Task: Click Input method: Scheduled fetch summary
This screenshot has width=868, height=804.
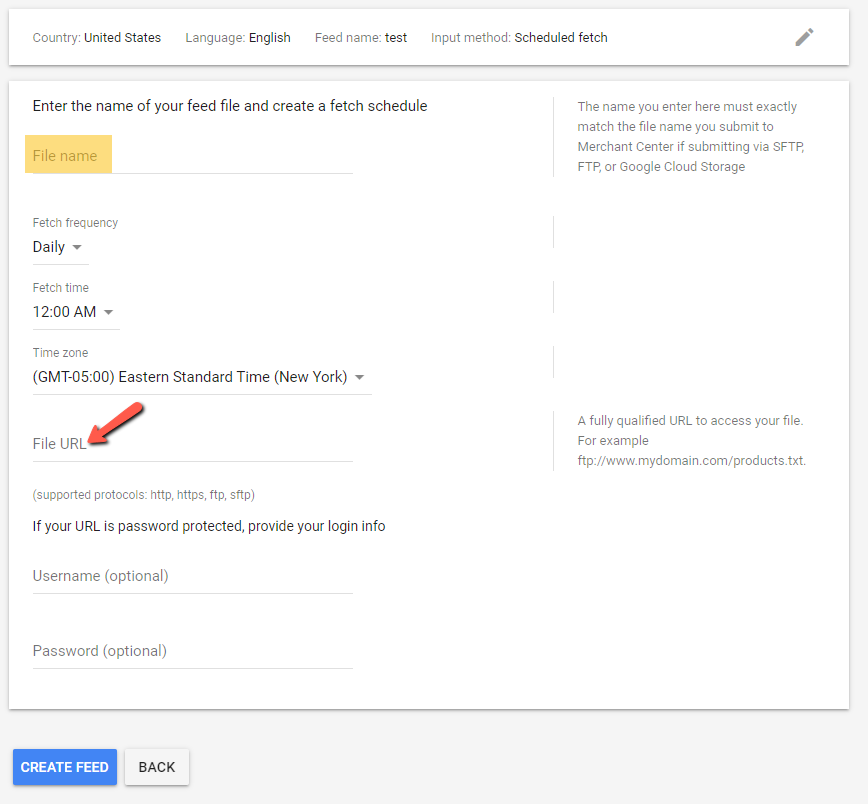Action: [519, 38]
